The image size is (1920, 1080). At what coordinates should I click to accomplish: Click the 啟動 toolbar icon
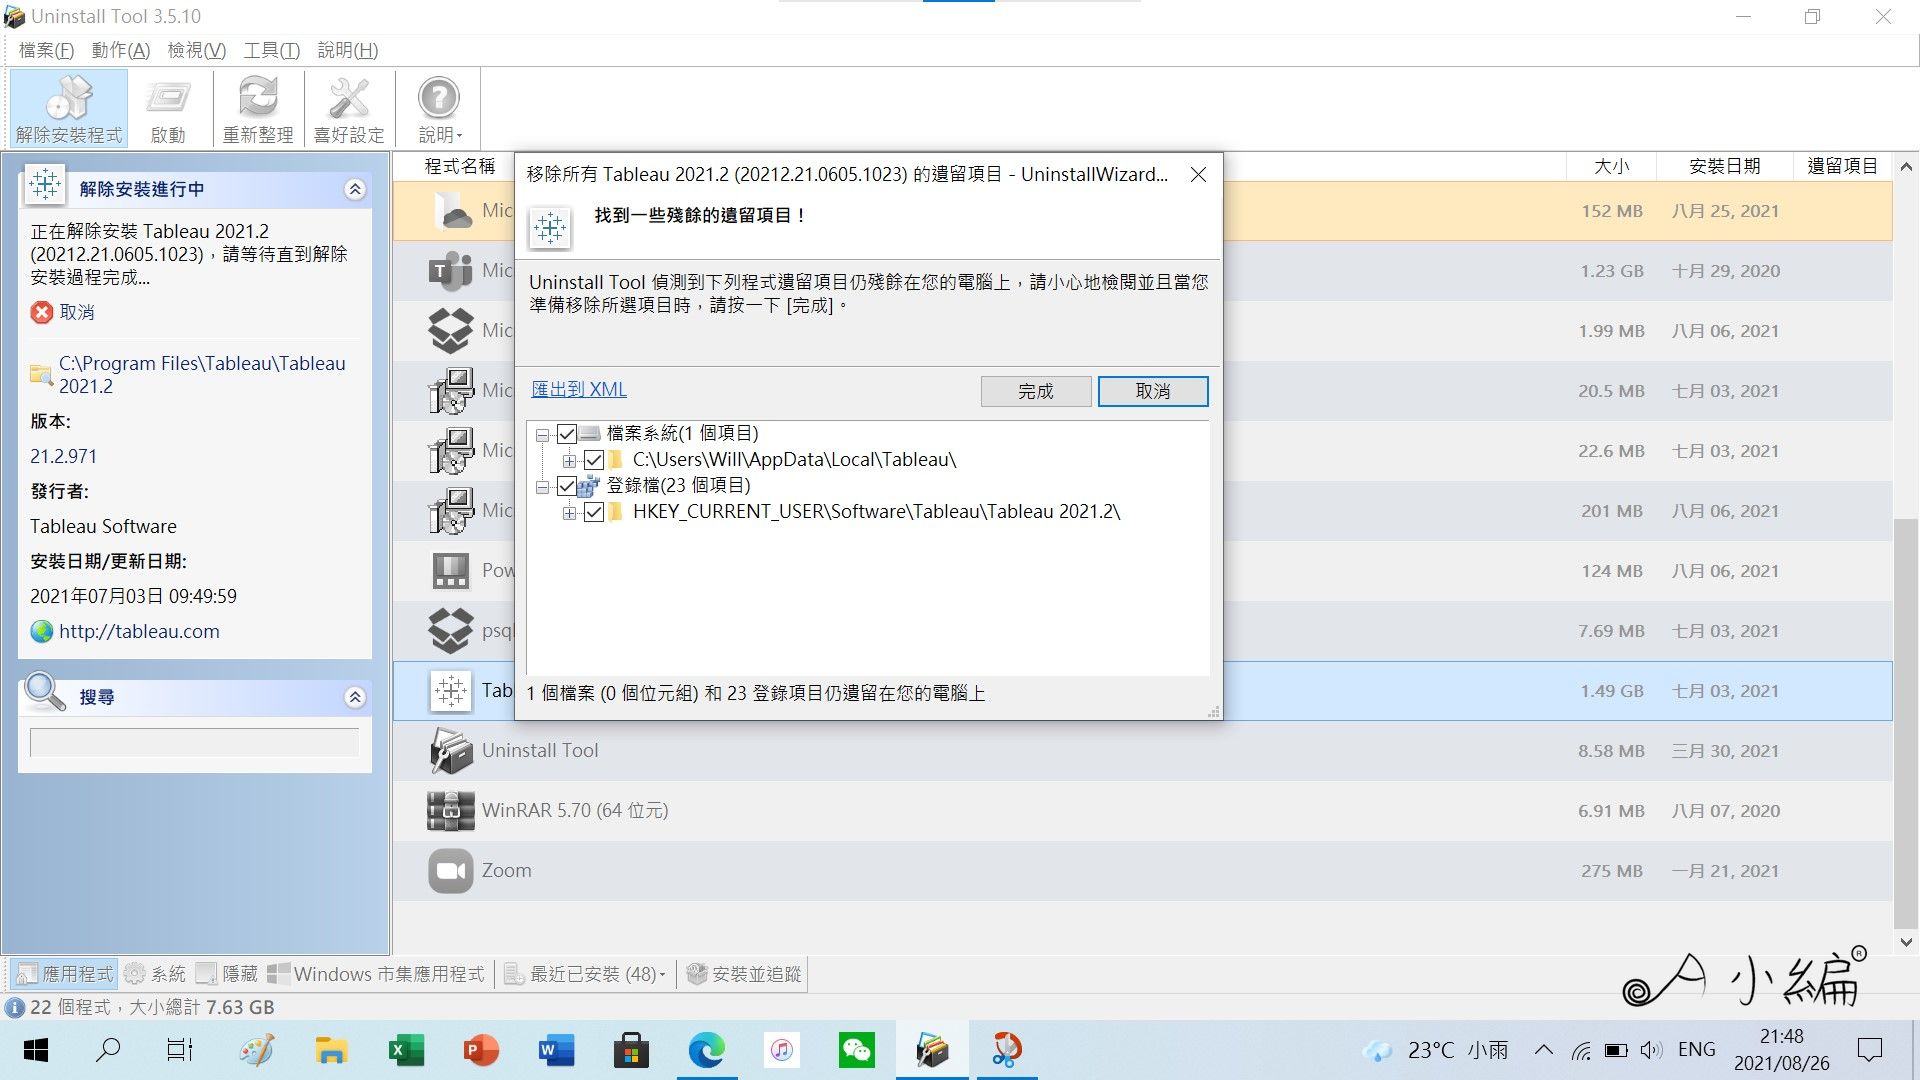pos(168,109)
